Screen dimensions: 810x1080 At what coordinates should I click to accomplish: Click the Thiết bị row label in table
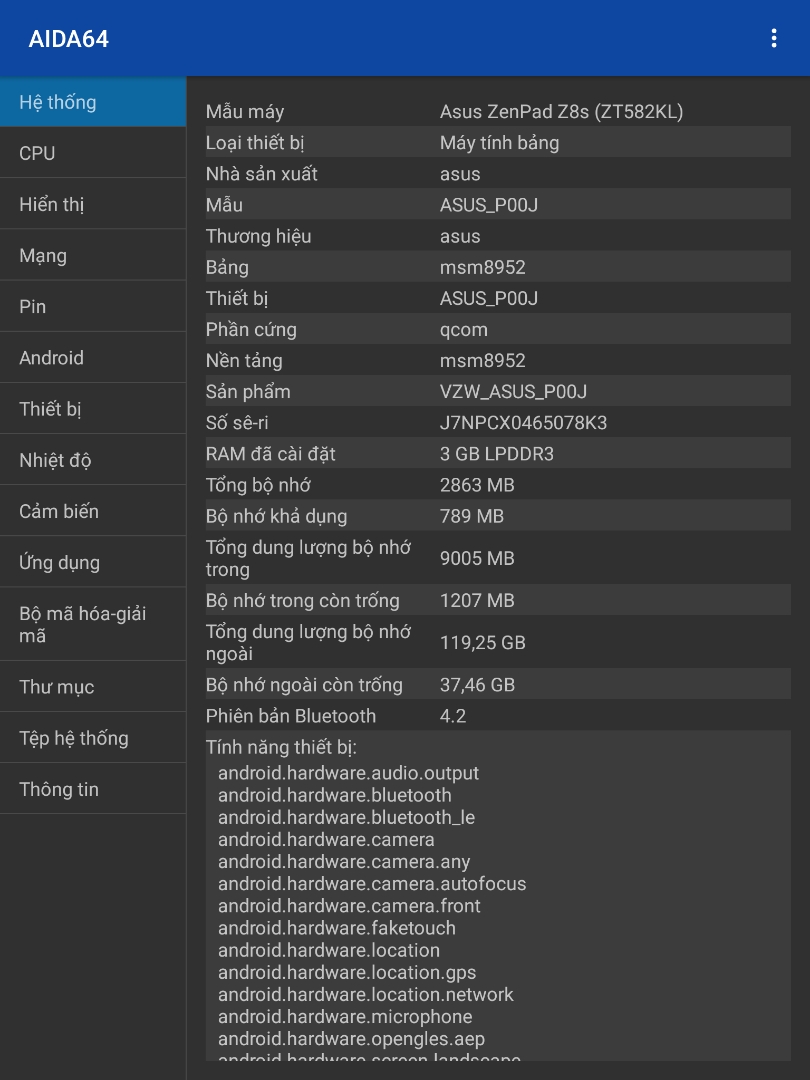tap(236, 298)
